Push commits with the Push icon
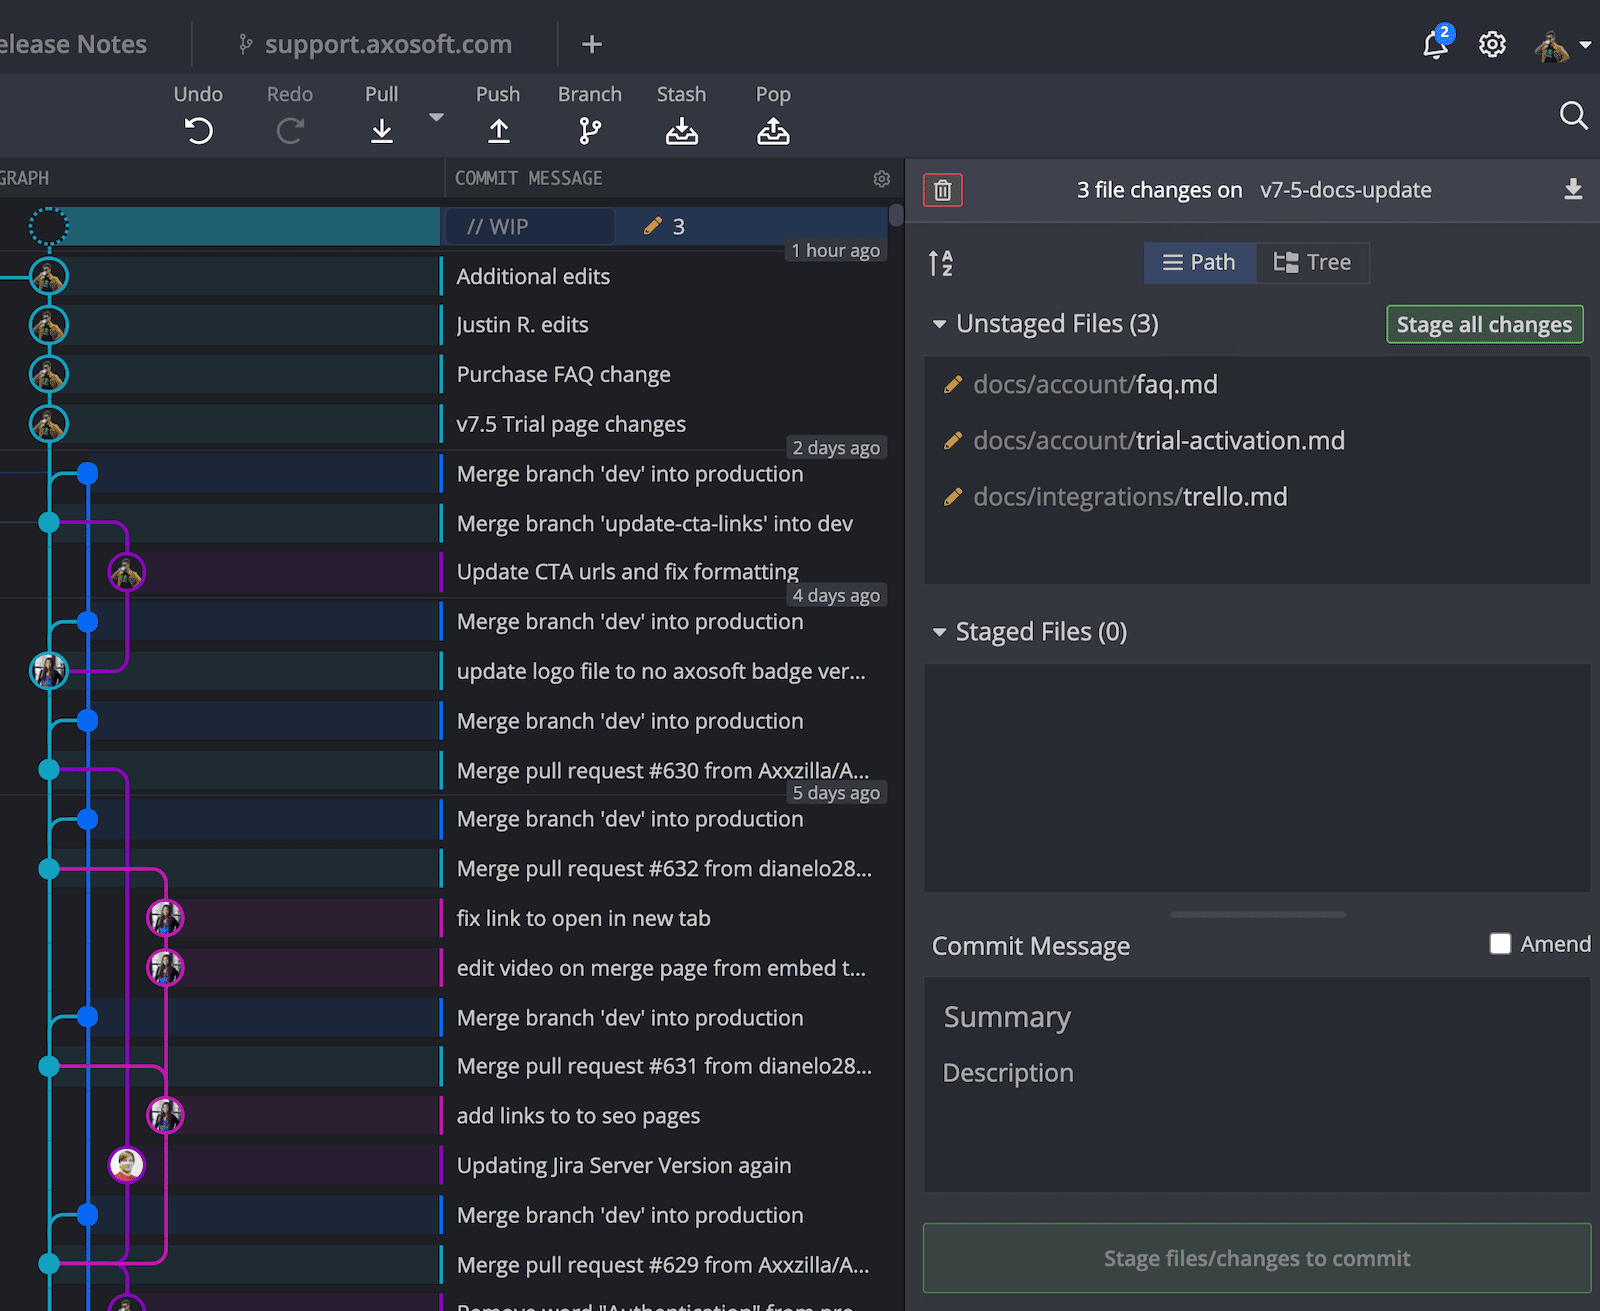Screen dimensions: 1600x1311 498,130
